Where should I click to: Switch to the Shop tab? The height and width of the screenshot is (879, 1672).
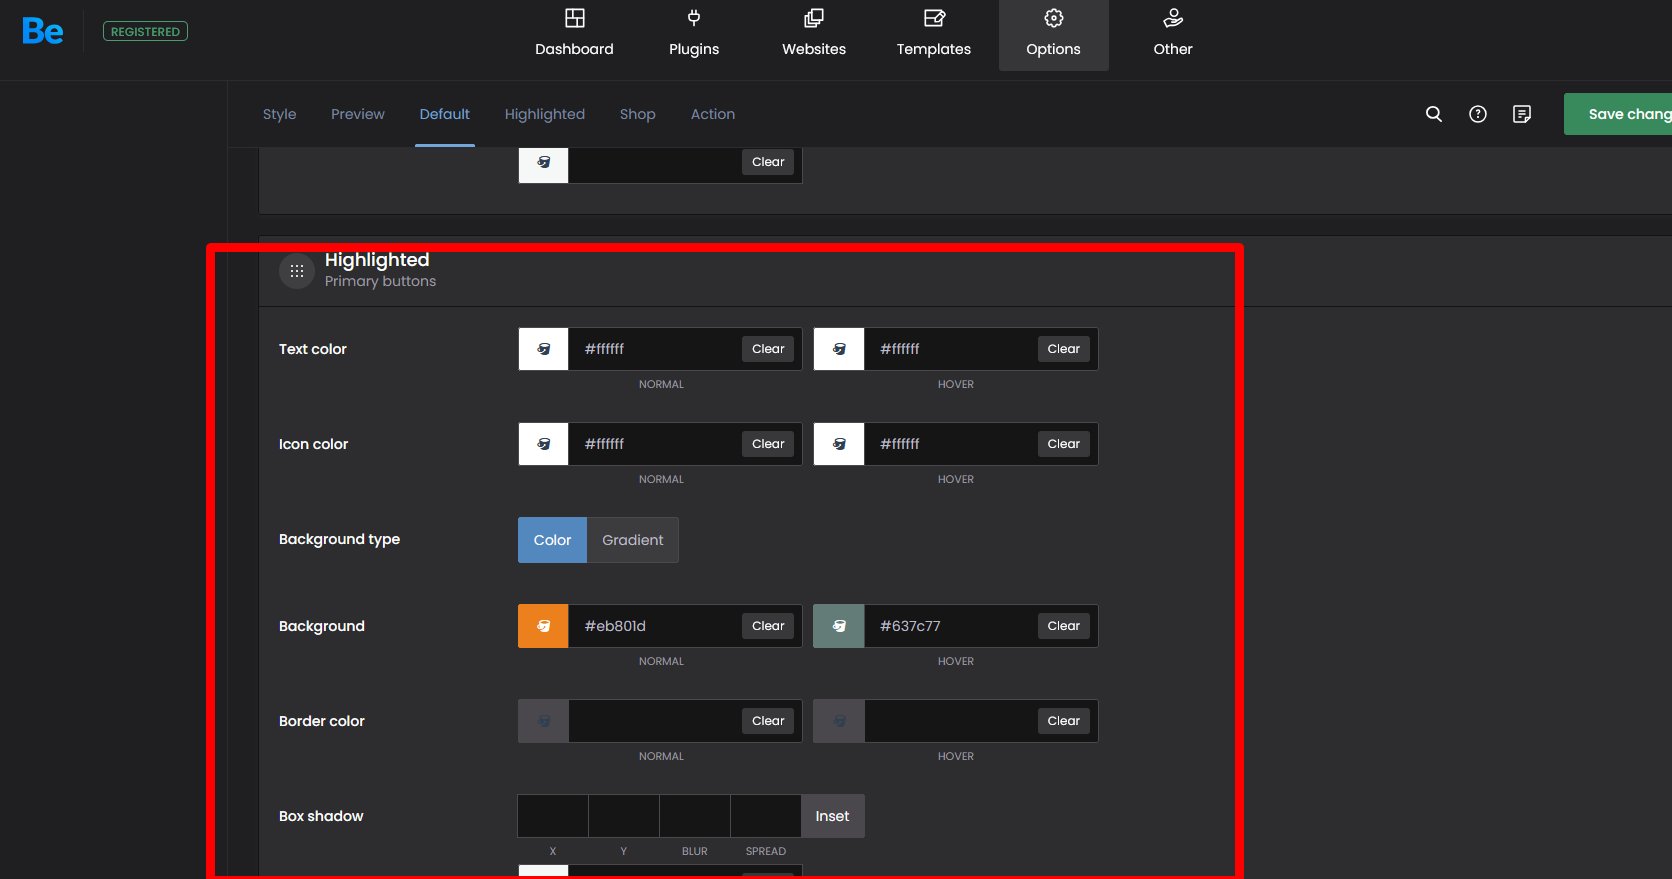tap(637, 114)
